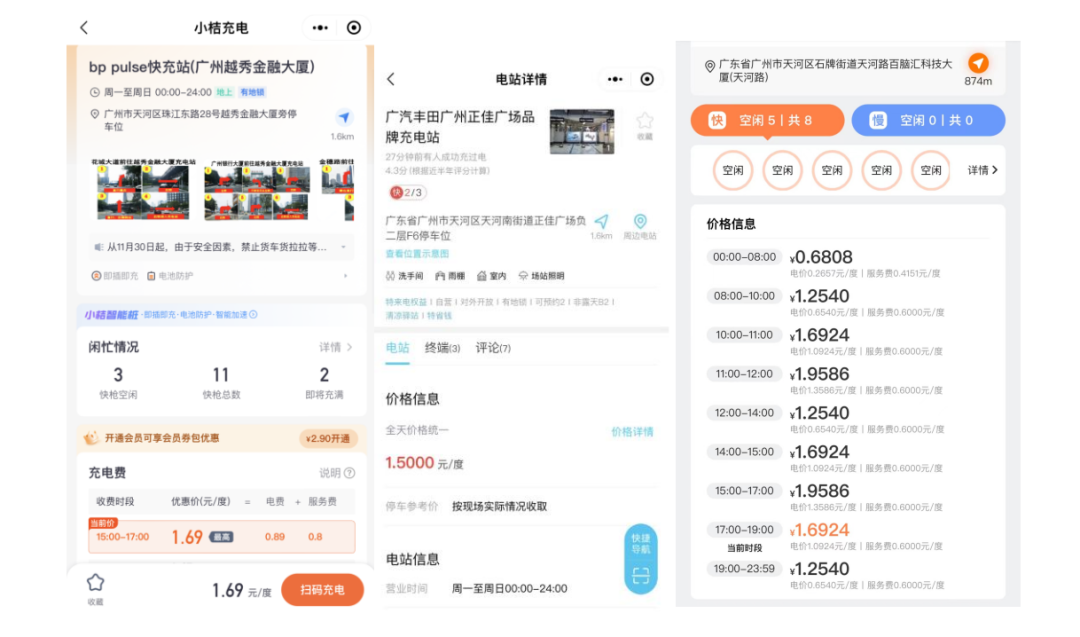The height and width of the screenshot is (637, 1080).
Task: Tap the clock icon beside 周一至周日 00:00-24:00
Action: pos(95,92)
